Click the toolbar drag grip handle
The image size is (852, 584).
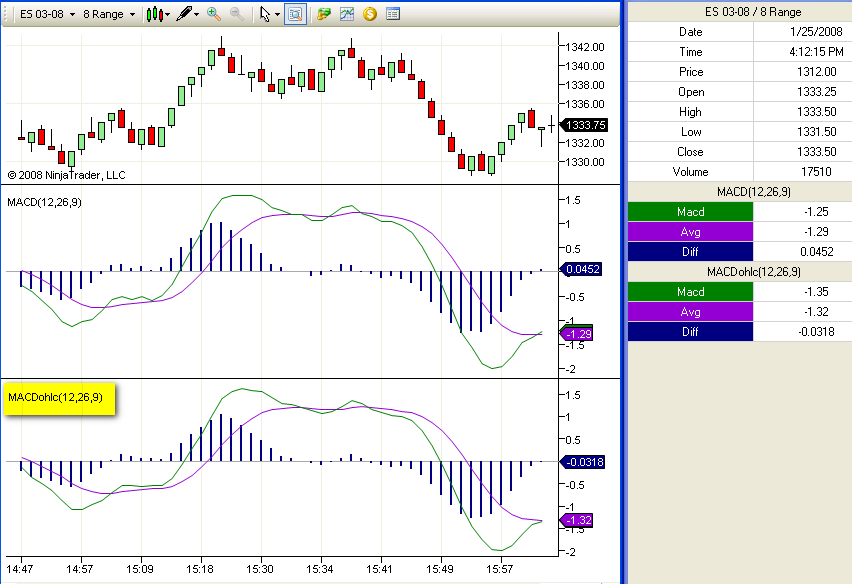pos(6,14)
